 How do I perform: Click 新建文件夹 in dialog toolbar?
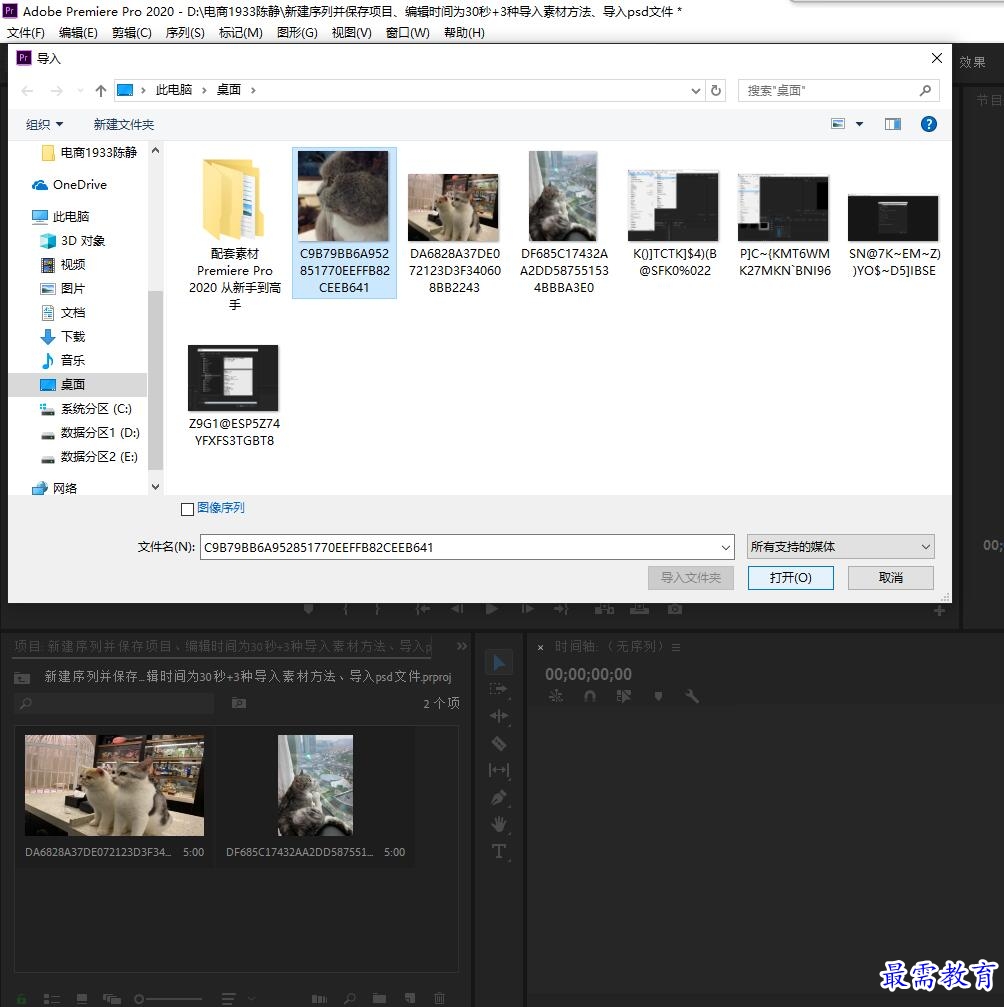(124, 125)
